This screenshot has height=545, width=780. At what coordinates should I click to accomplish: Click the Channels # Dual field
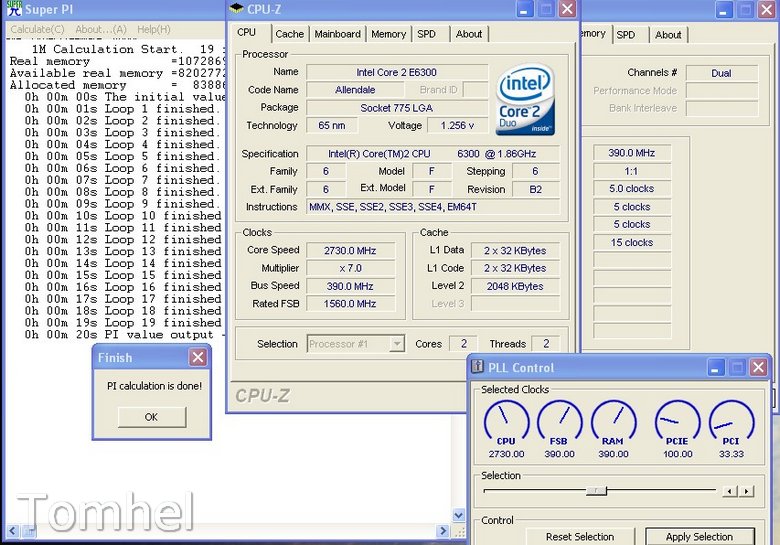722,73
